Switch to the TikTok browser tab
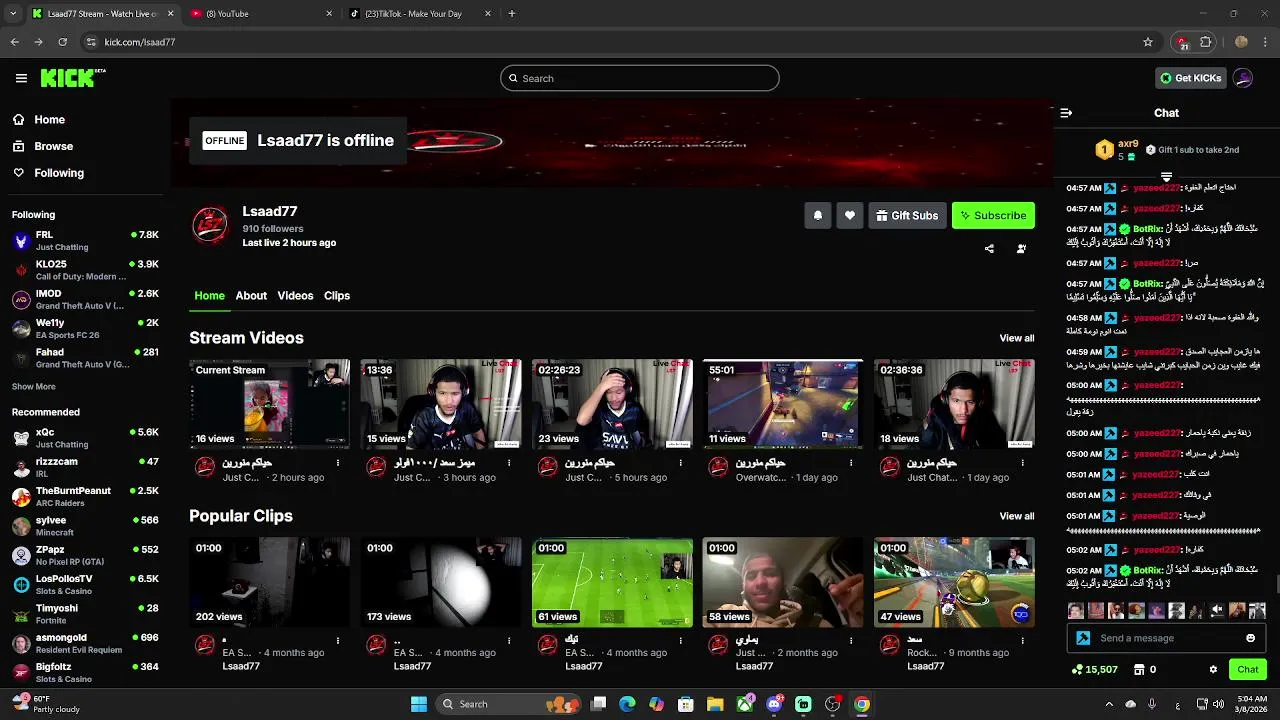 click(x=420, y=14)
